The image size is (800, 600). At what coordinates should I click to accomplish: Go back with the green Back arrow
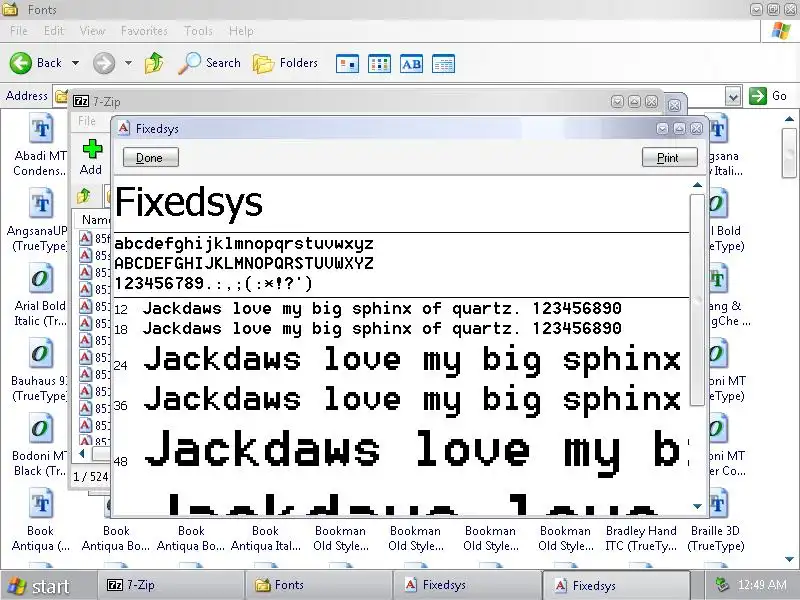pyautogui.click(x=20, y=63)
